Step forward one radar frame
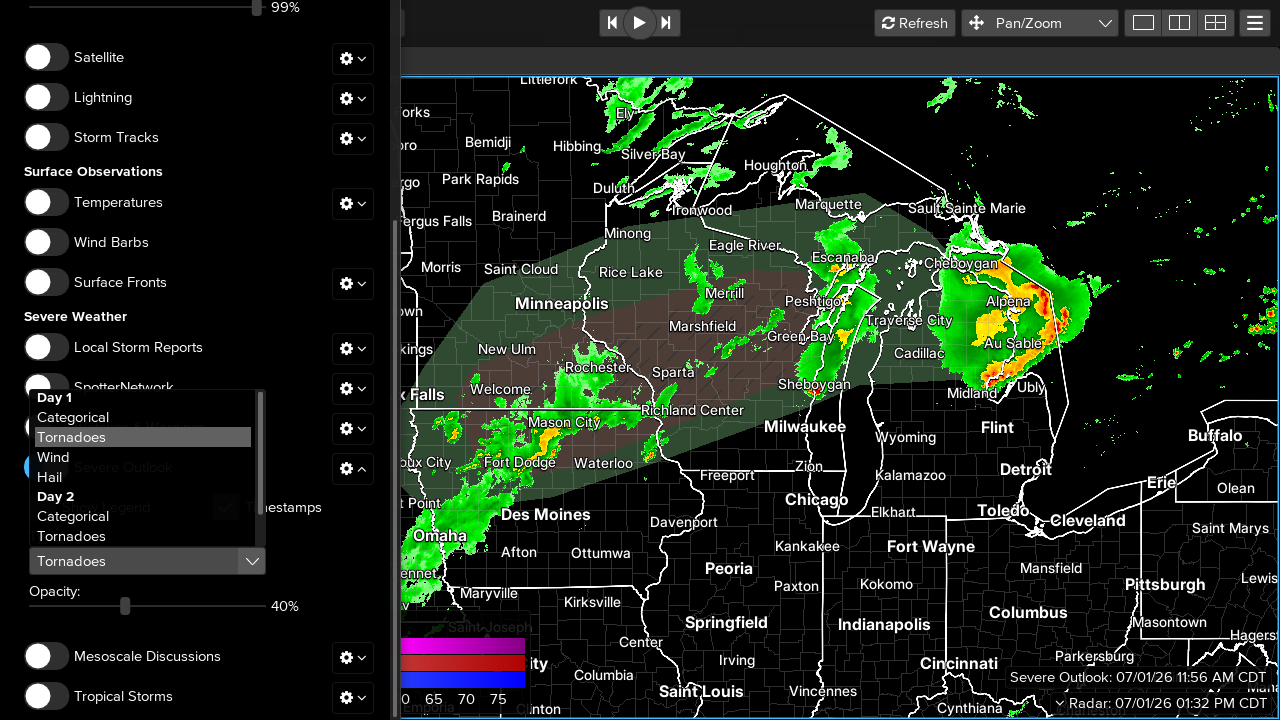Screen dimensions: 1280x720 click(x=667, y=23)
